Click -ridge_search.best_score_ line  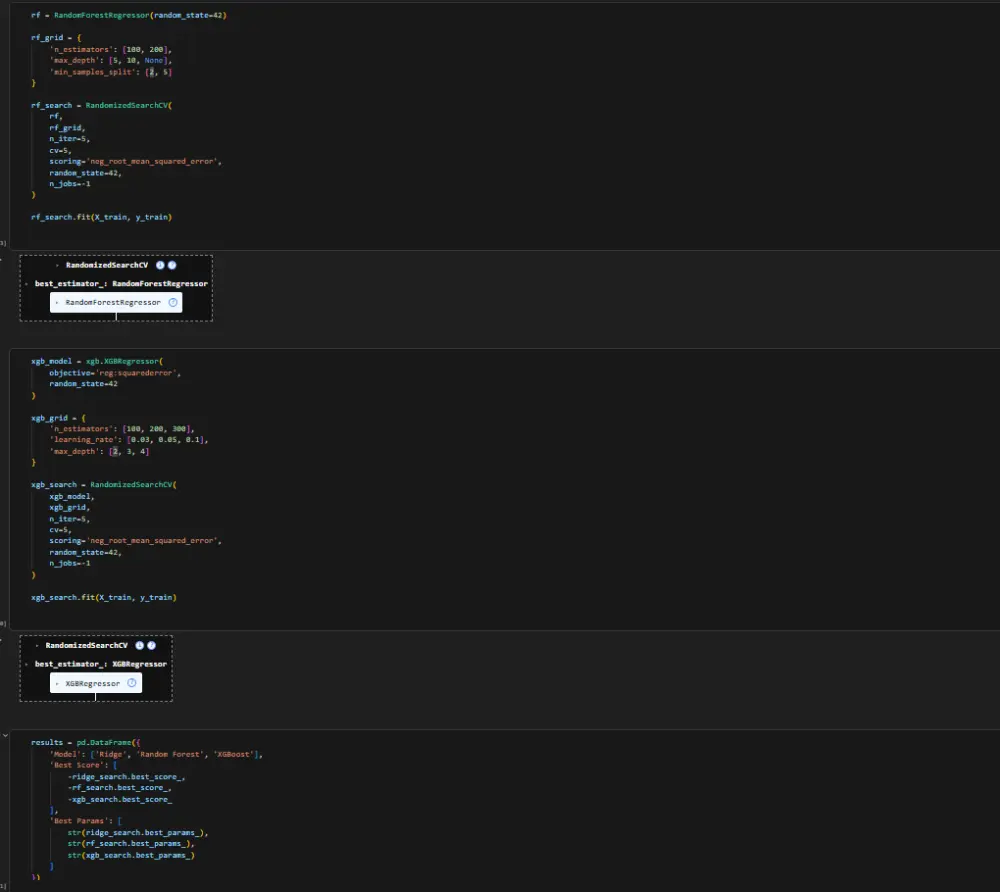(126, 777)
